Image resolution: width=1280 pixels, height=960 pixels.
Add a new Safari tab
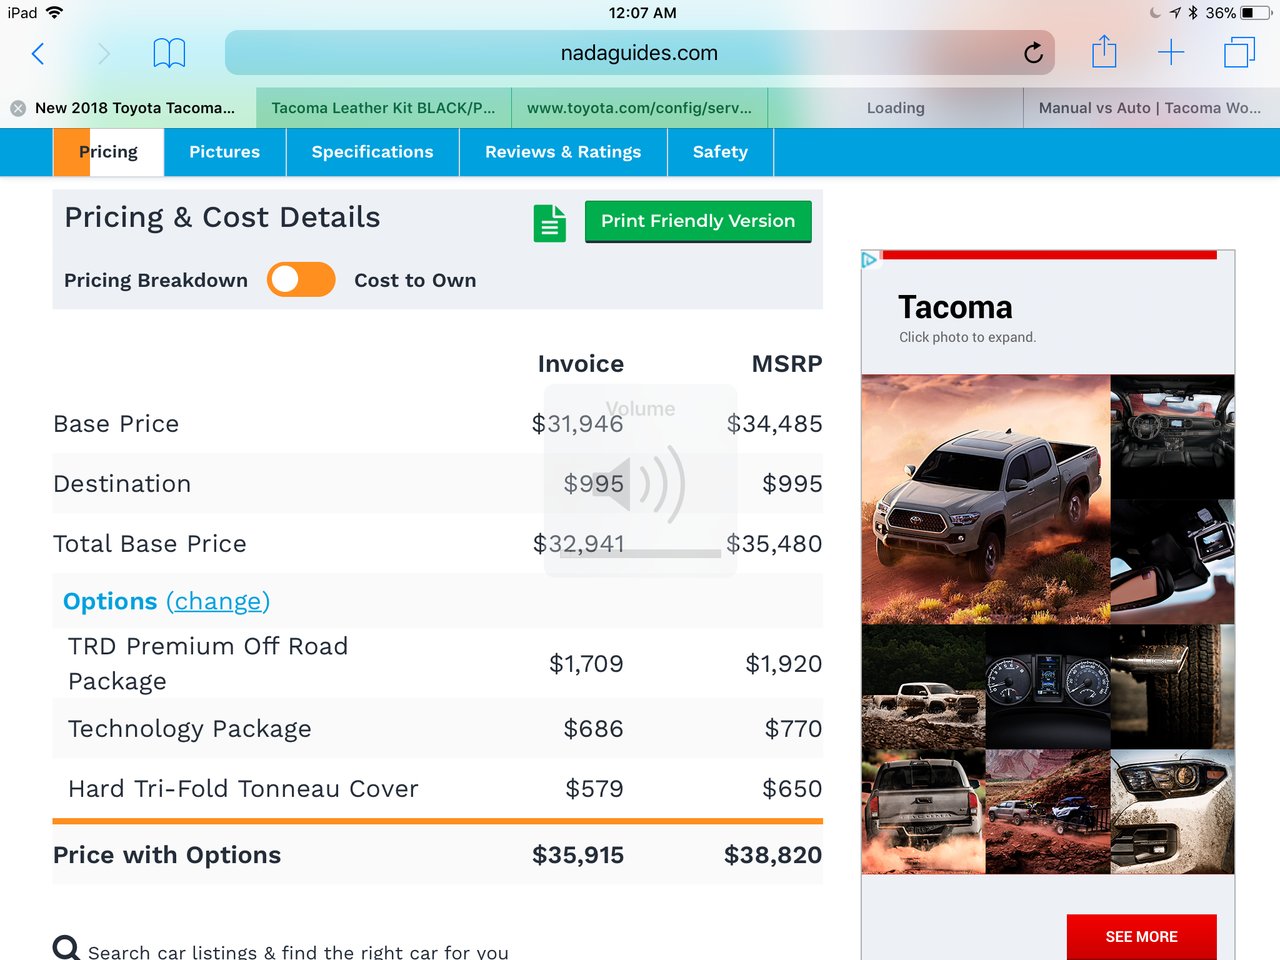[x=1171, y=53]
